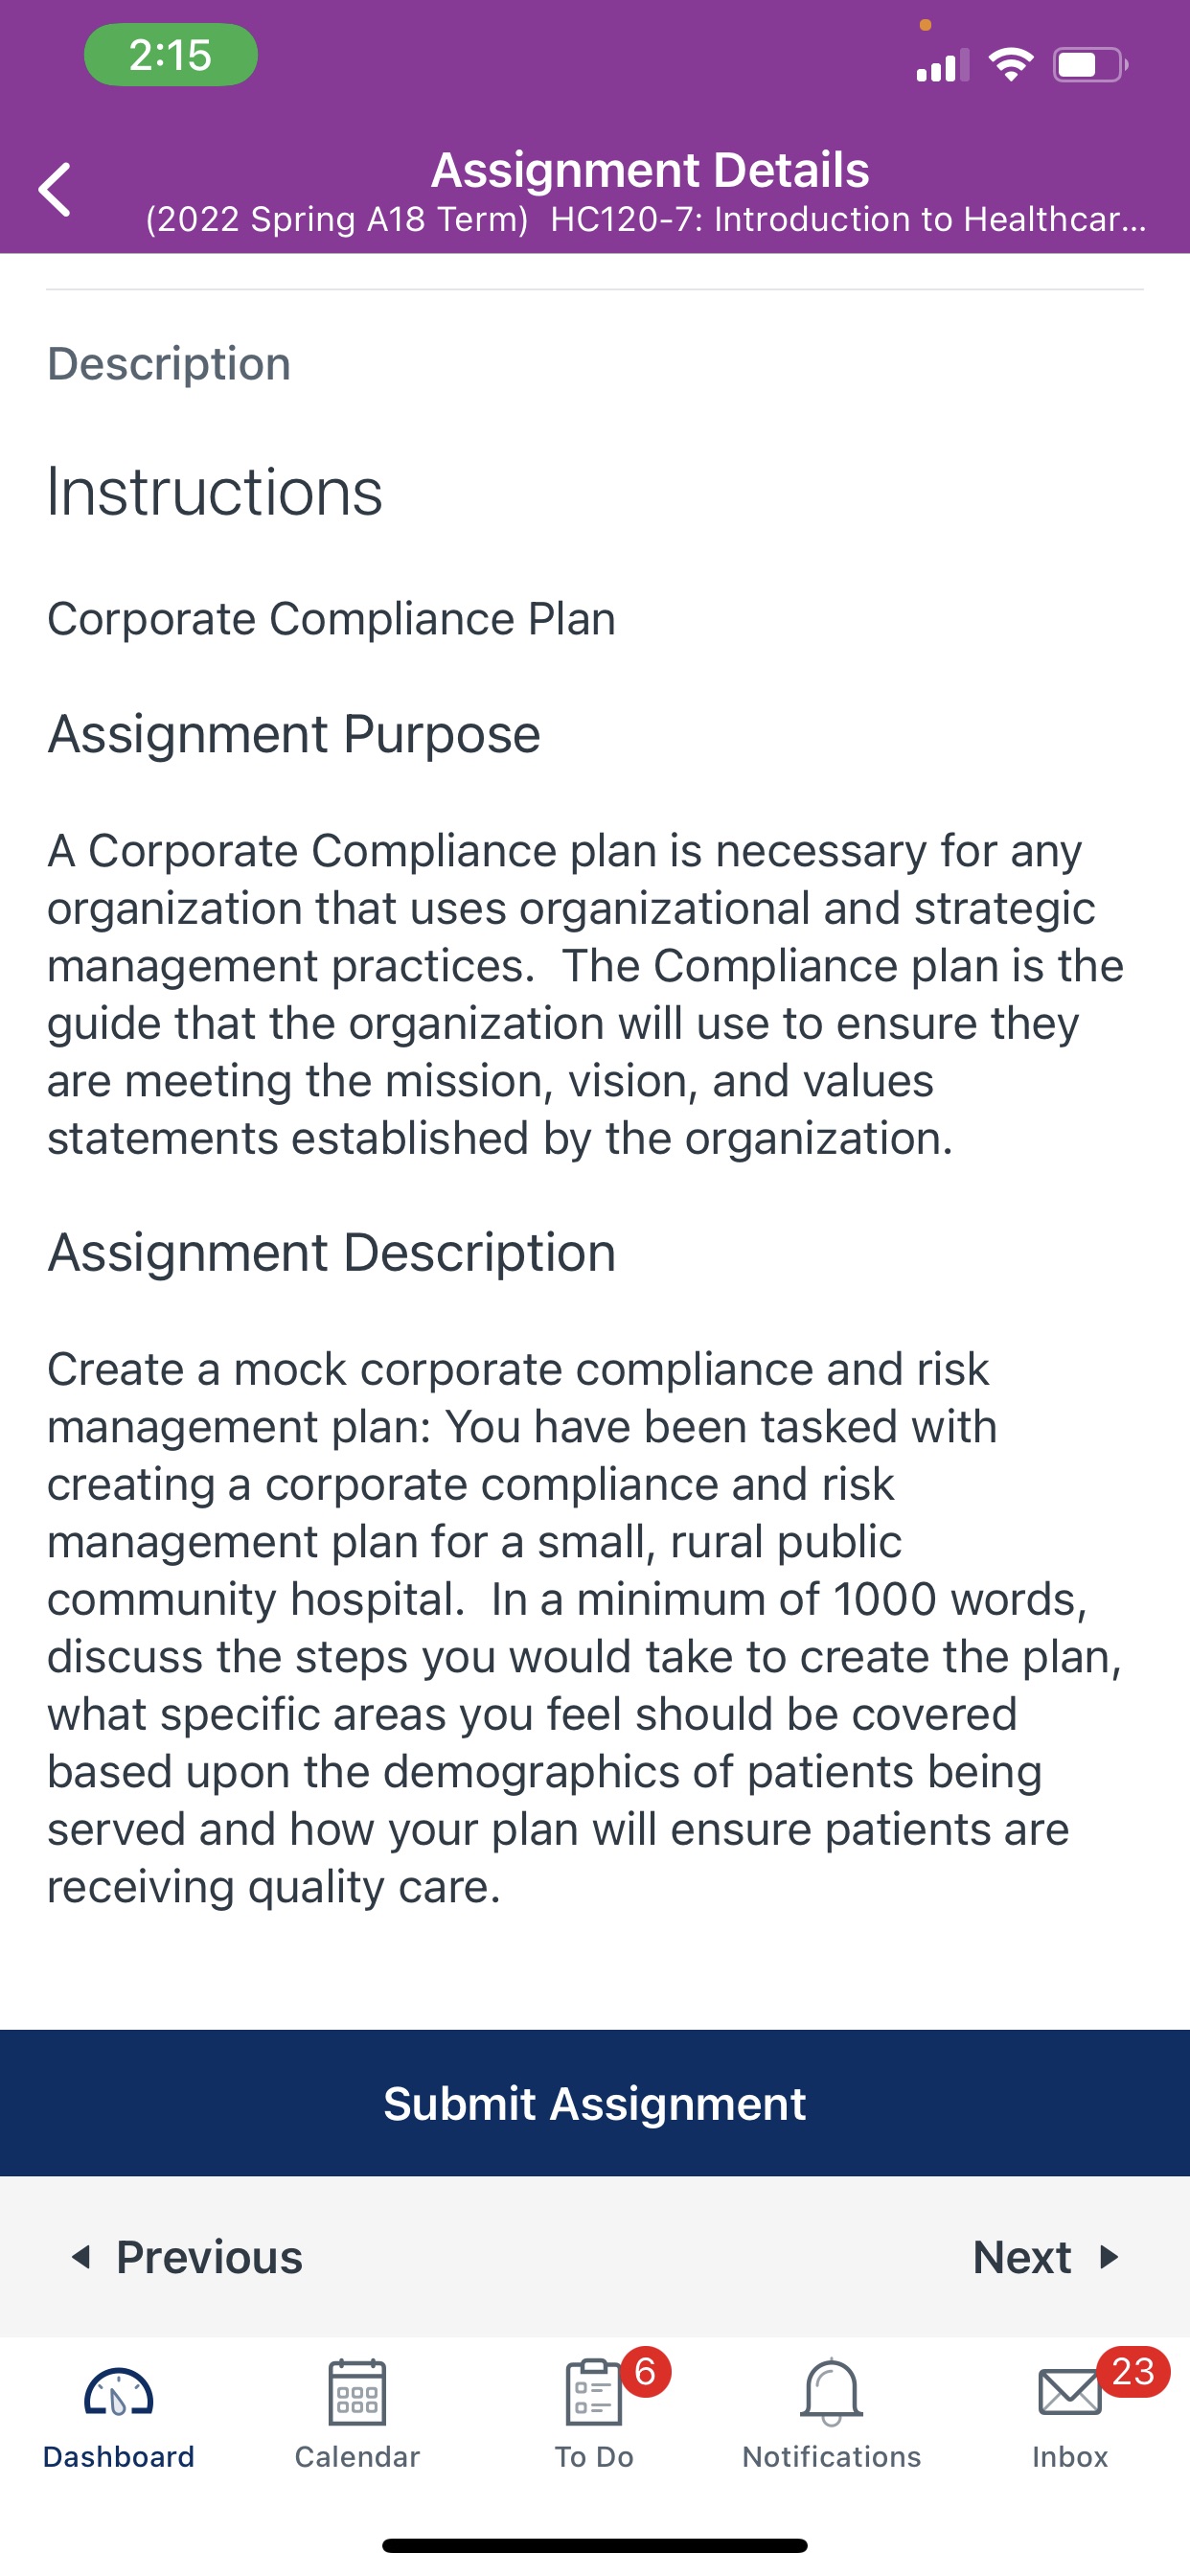The image size is (1190, 2576).
Task: Tap the right arrow beside Next
Action: (1108, 2257)
